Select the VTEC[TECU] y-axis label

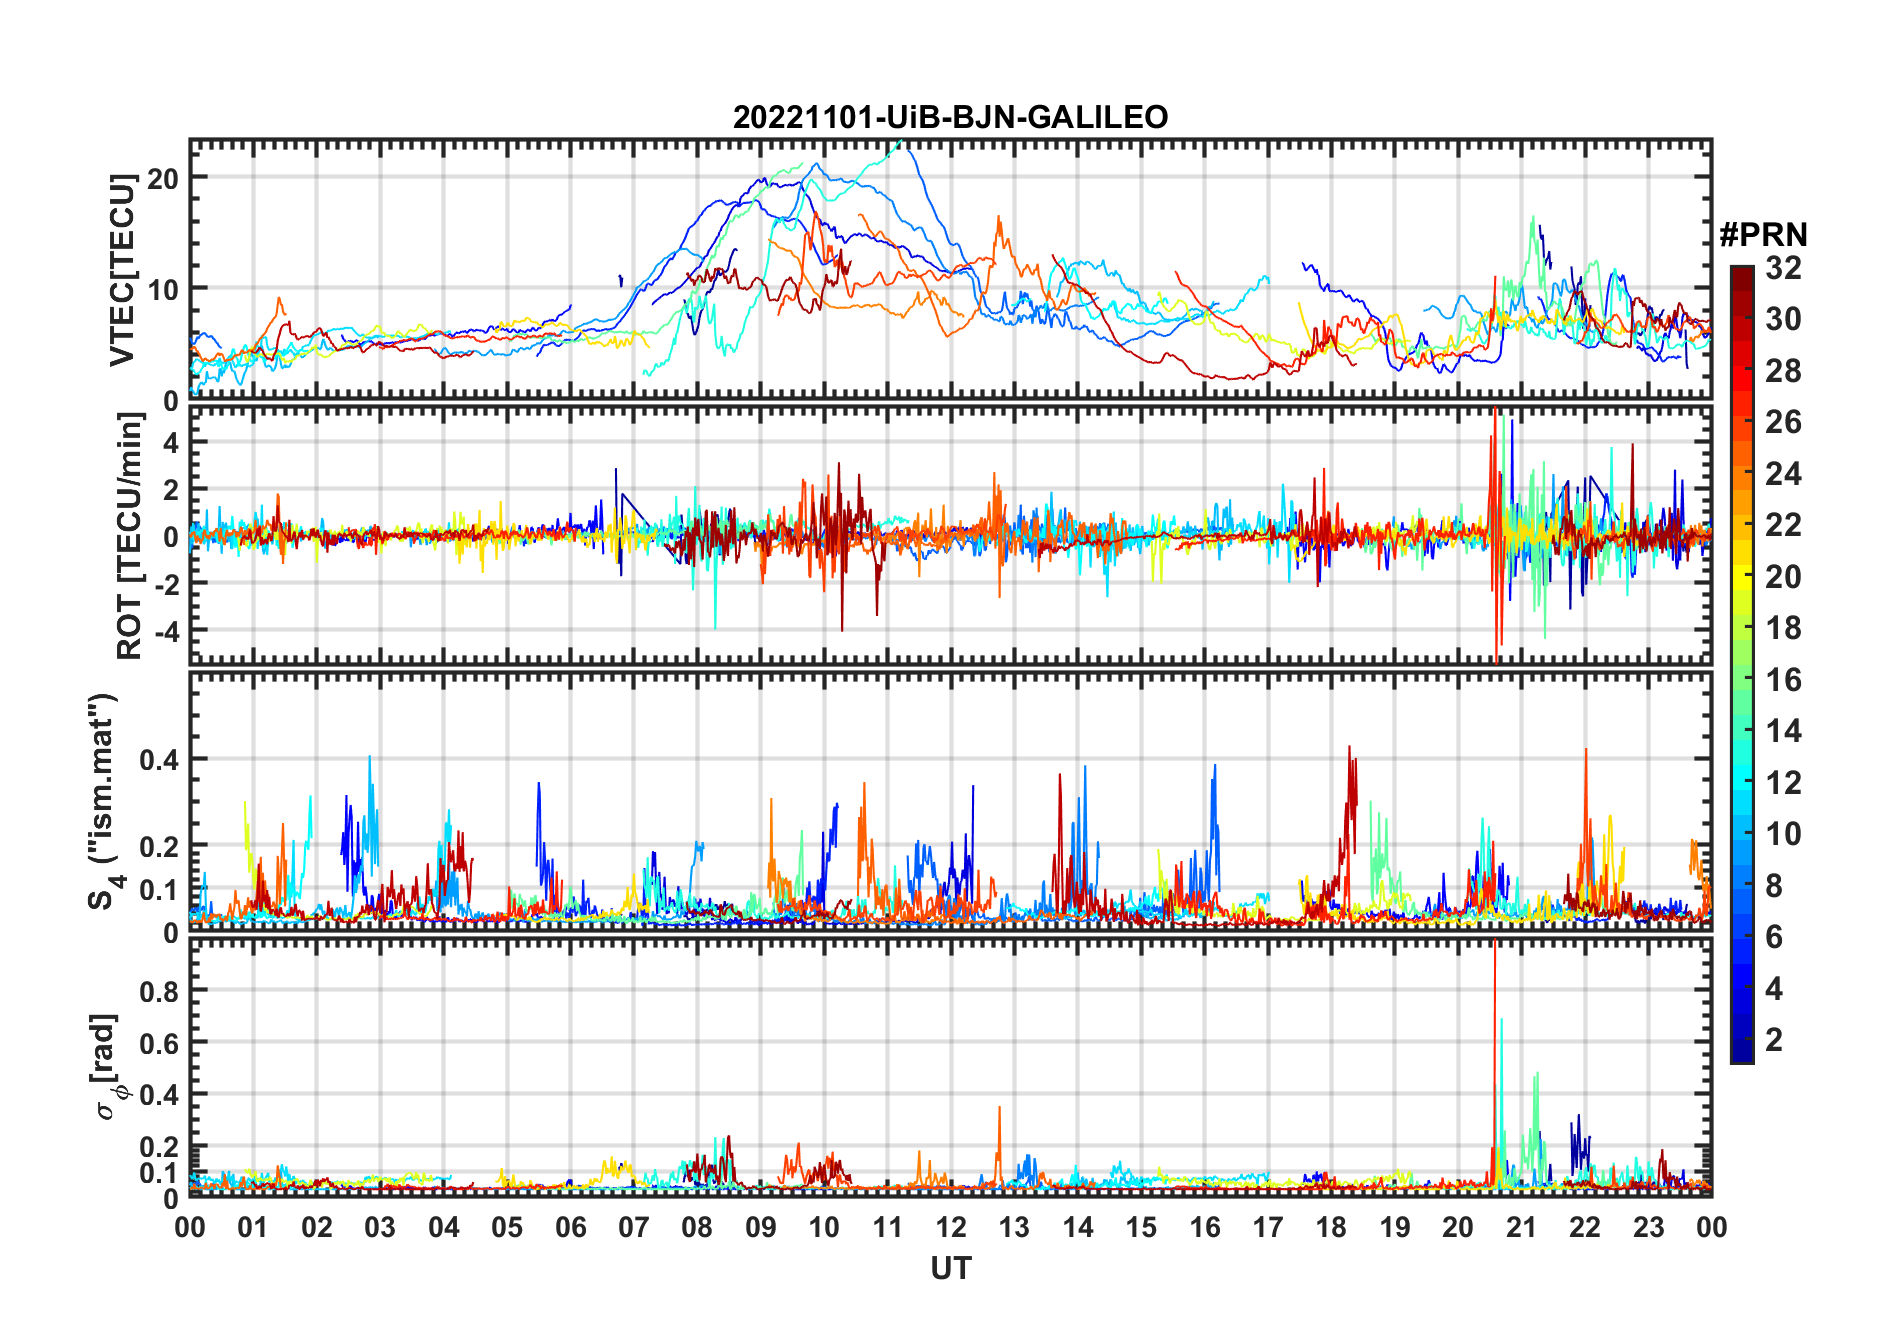pos(123,270)
